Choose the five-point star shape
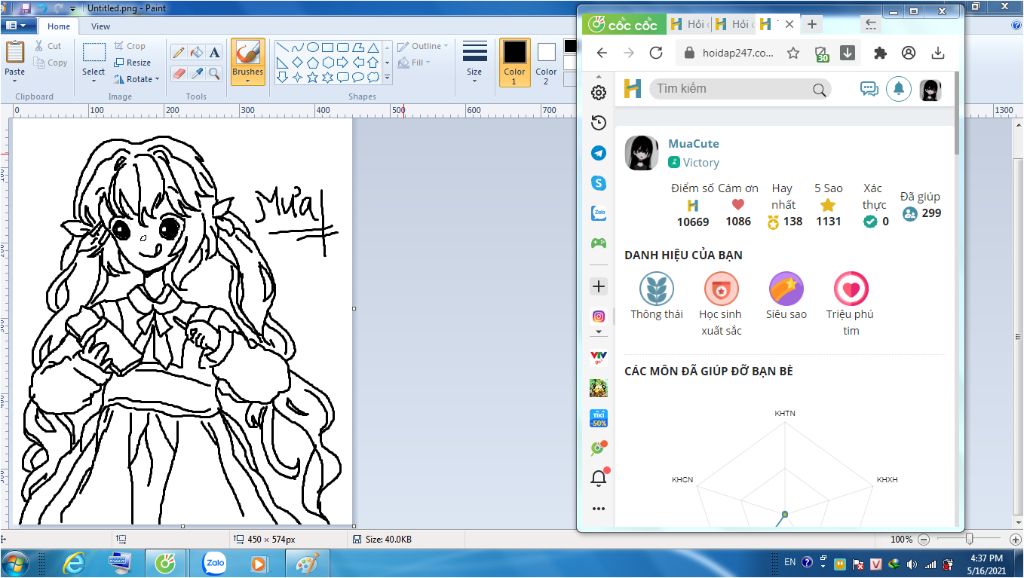Screen dimensions: 1024x578 [x=313, y=77]
